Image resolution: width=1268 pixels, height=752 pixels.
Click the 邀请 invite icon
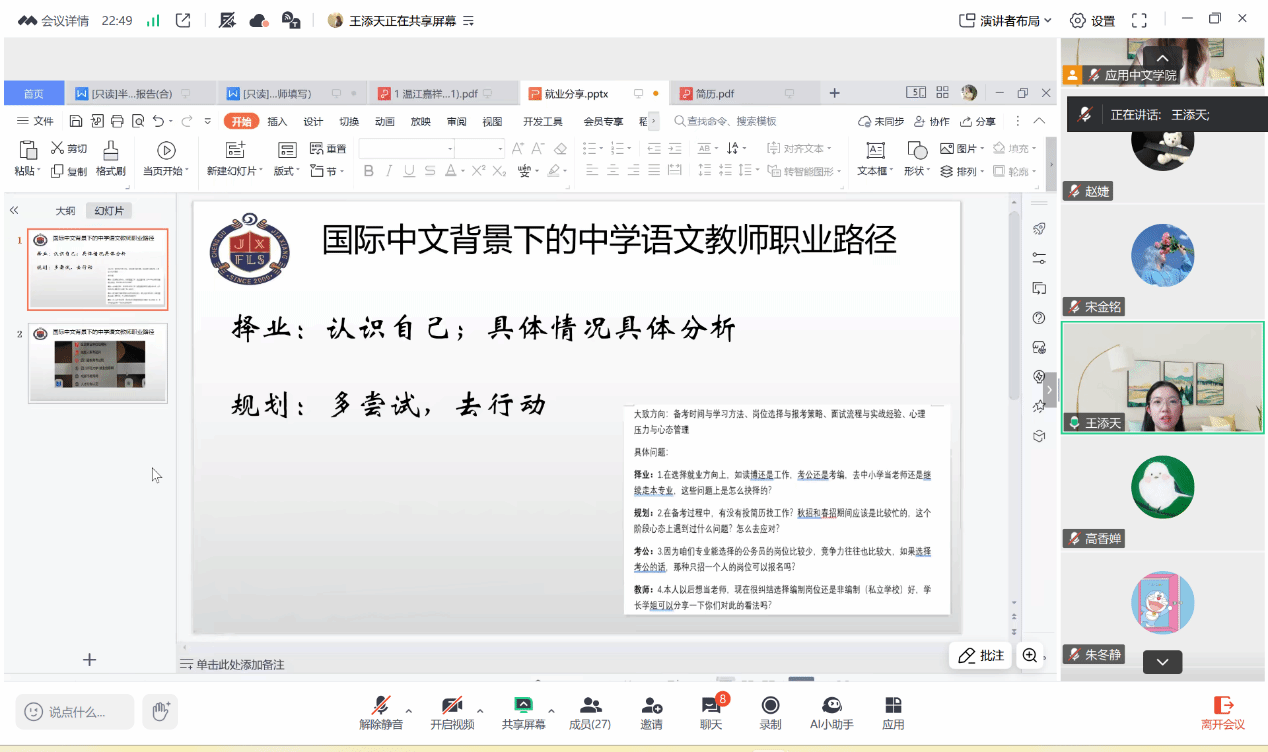point(651,706)
